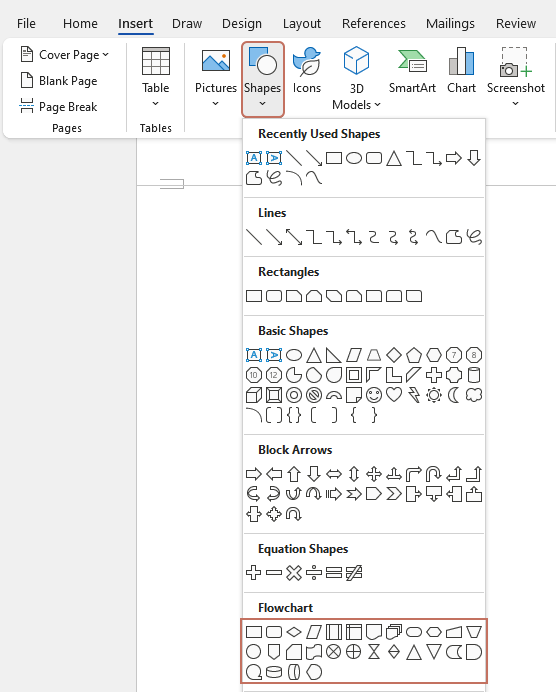Select the Flowchart Magnetic Disk cylinder shape
This screenshot has width=556, height=692.
tap(274, 672)
